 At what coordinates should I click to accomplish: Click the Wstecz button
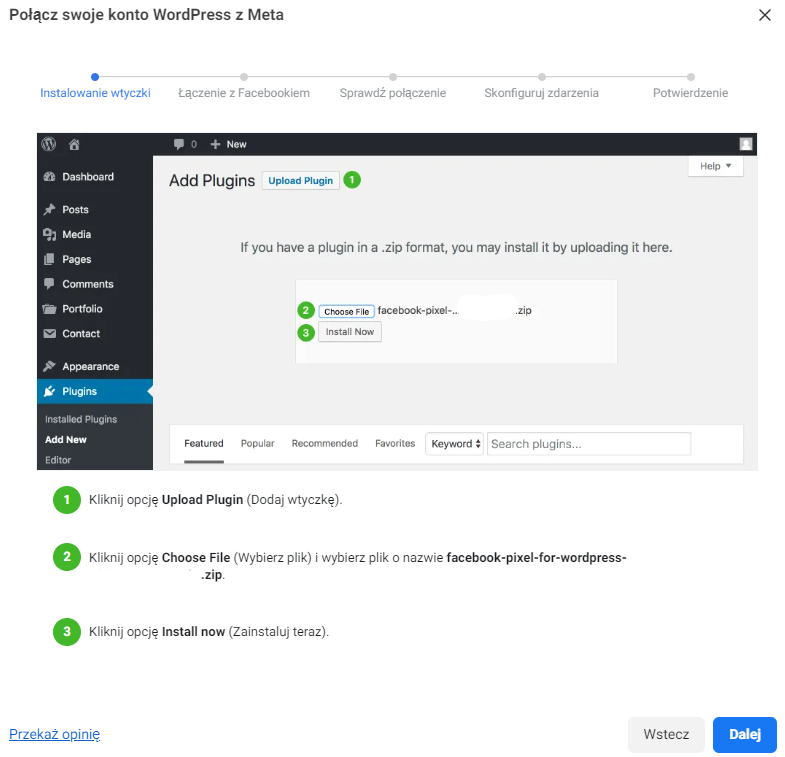click(x=666, y=734)
